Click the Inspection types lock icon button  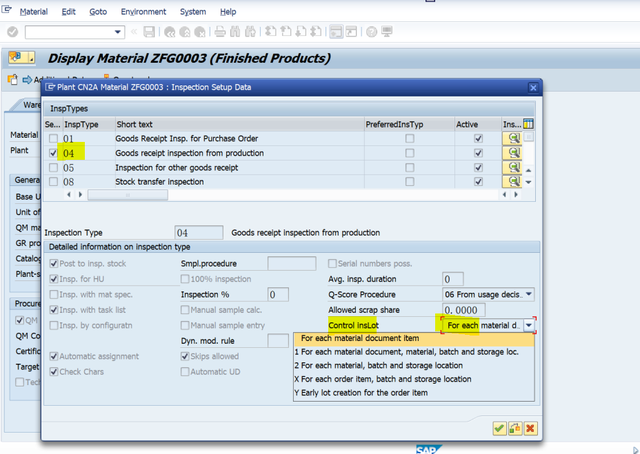click(515, 428)
